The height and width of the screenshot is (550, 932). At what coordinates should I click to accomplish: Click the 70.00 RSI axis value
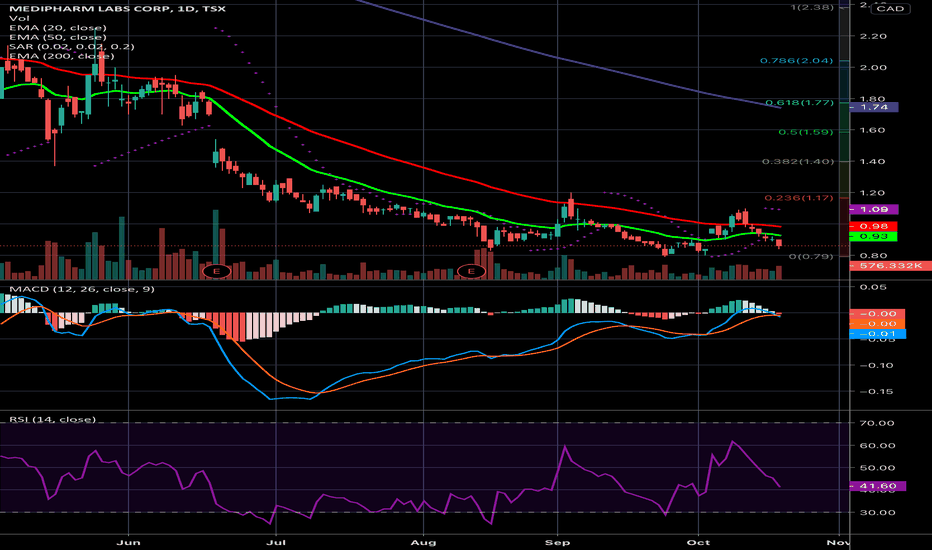click(x=877, y=423)
